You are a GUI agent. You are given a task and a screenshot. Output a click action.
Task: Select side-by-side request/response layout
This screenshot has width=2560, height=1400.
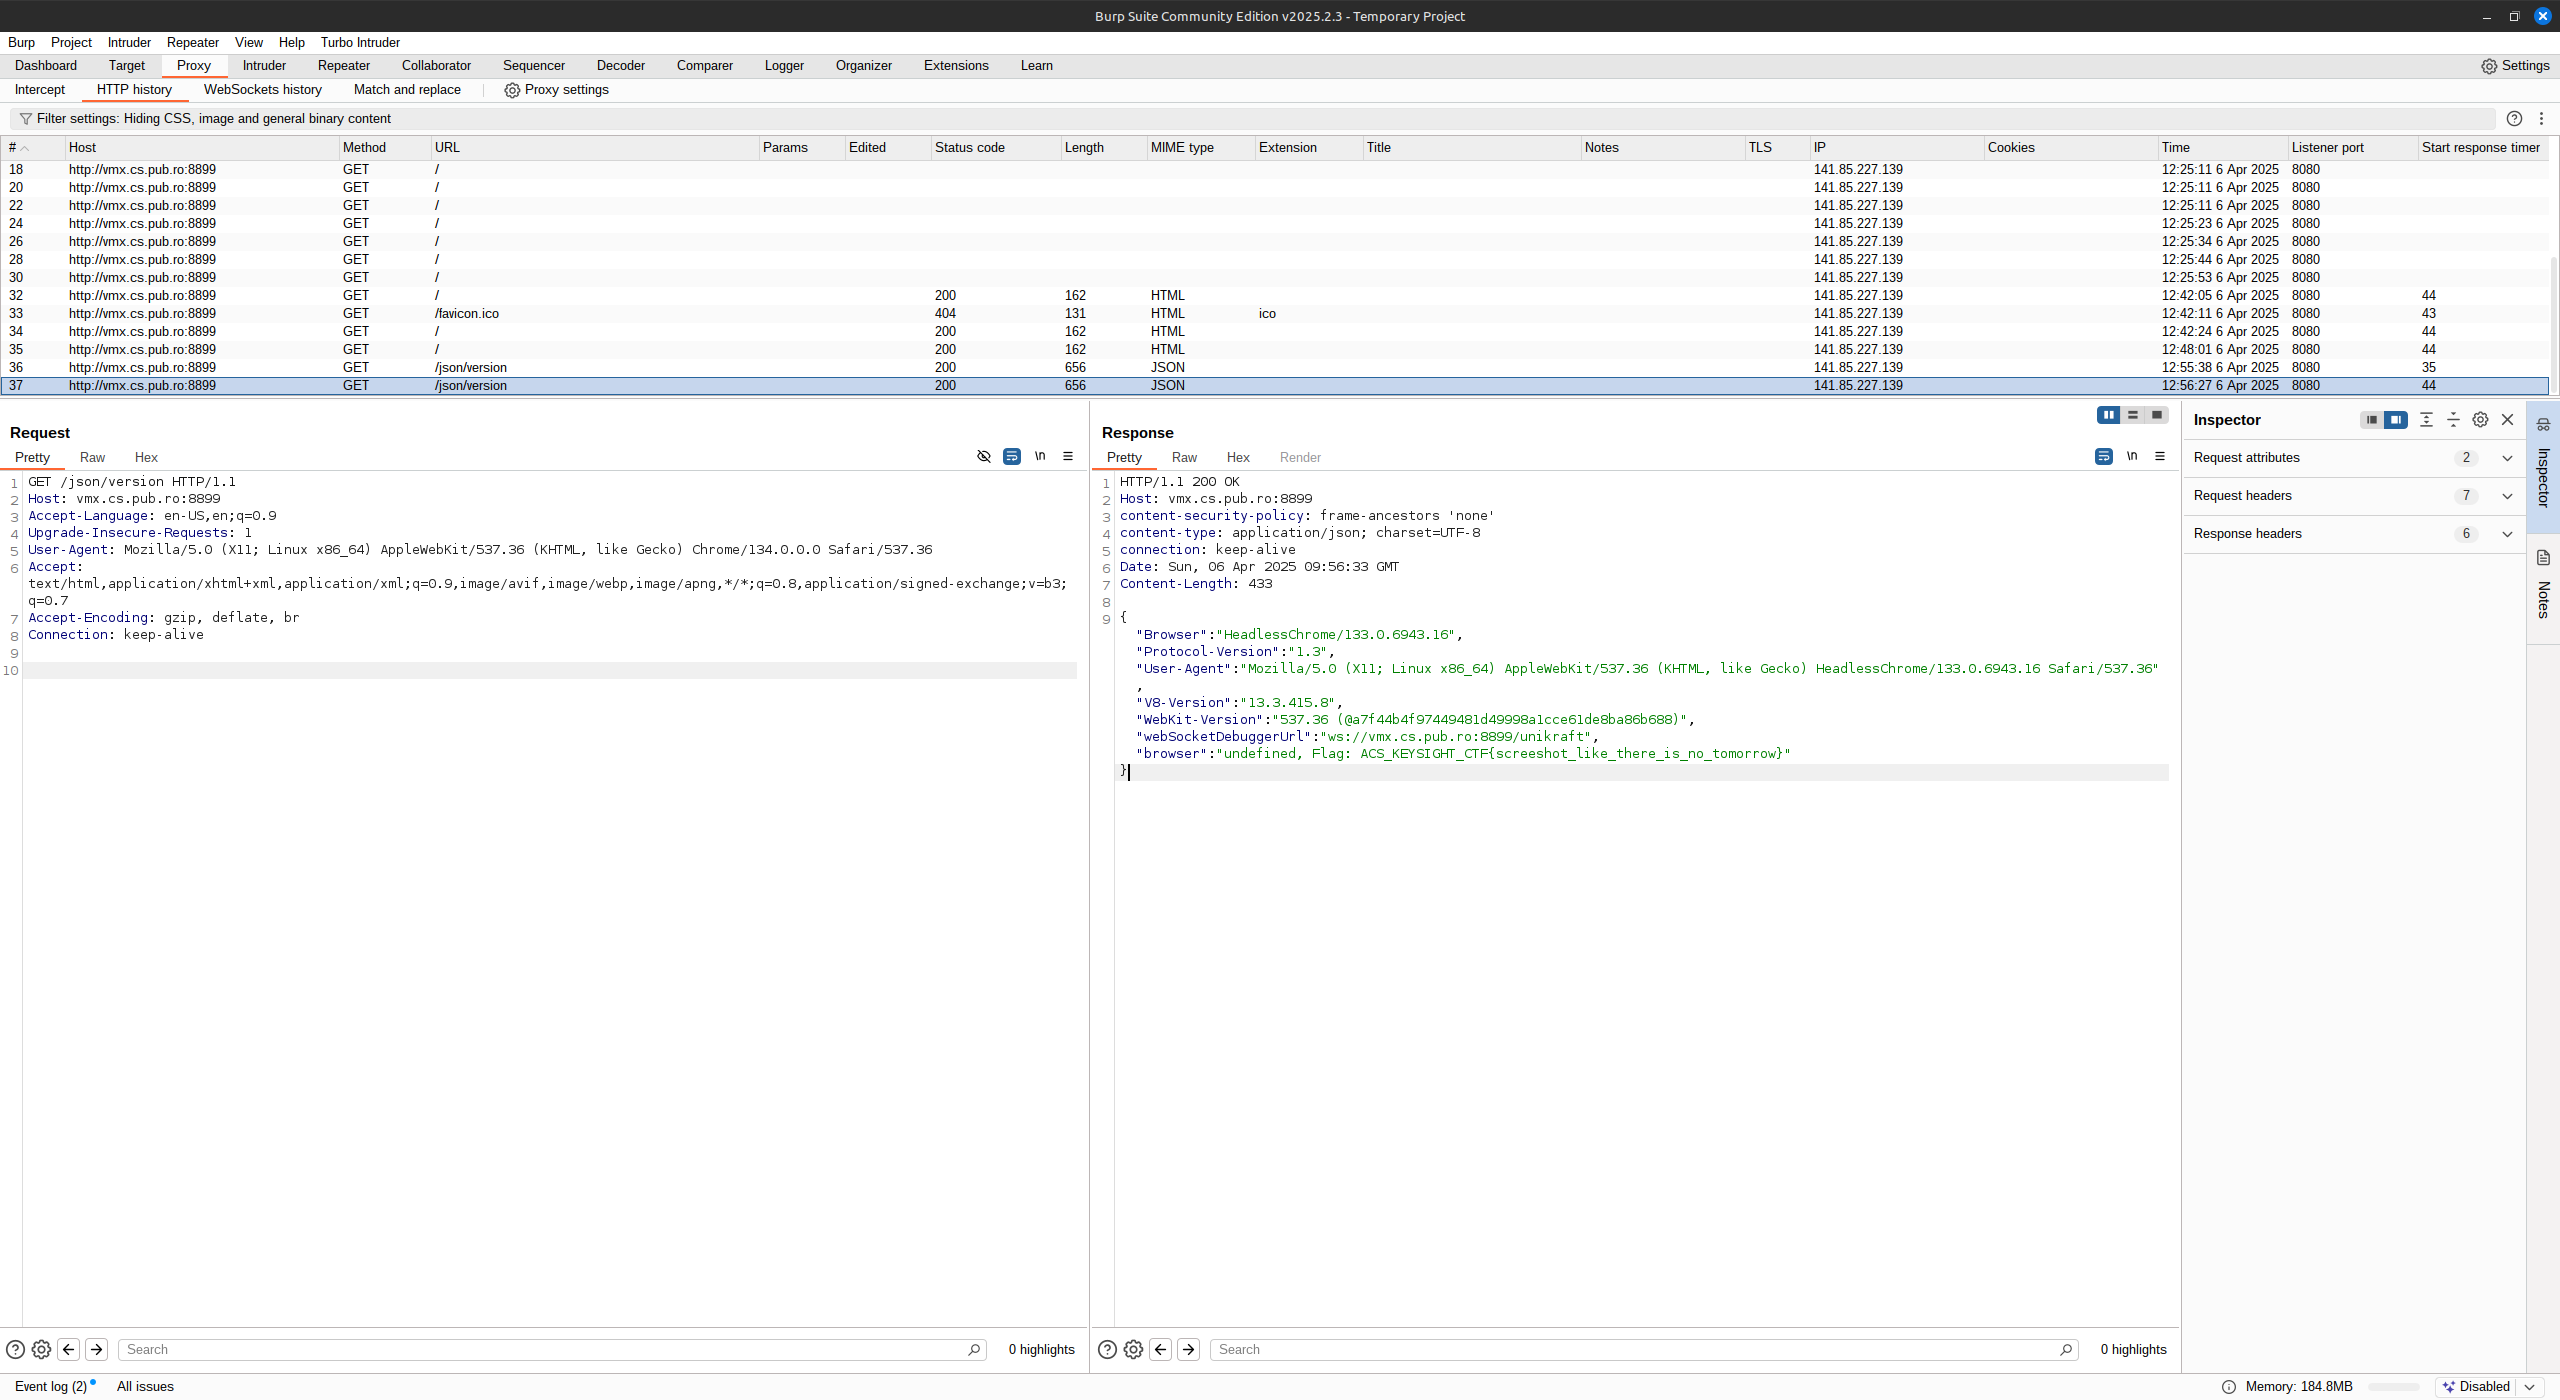pos(2109,415)
